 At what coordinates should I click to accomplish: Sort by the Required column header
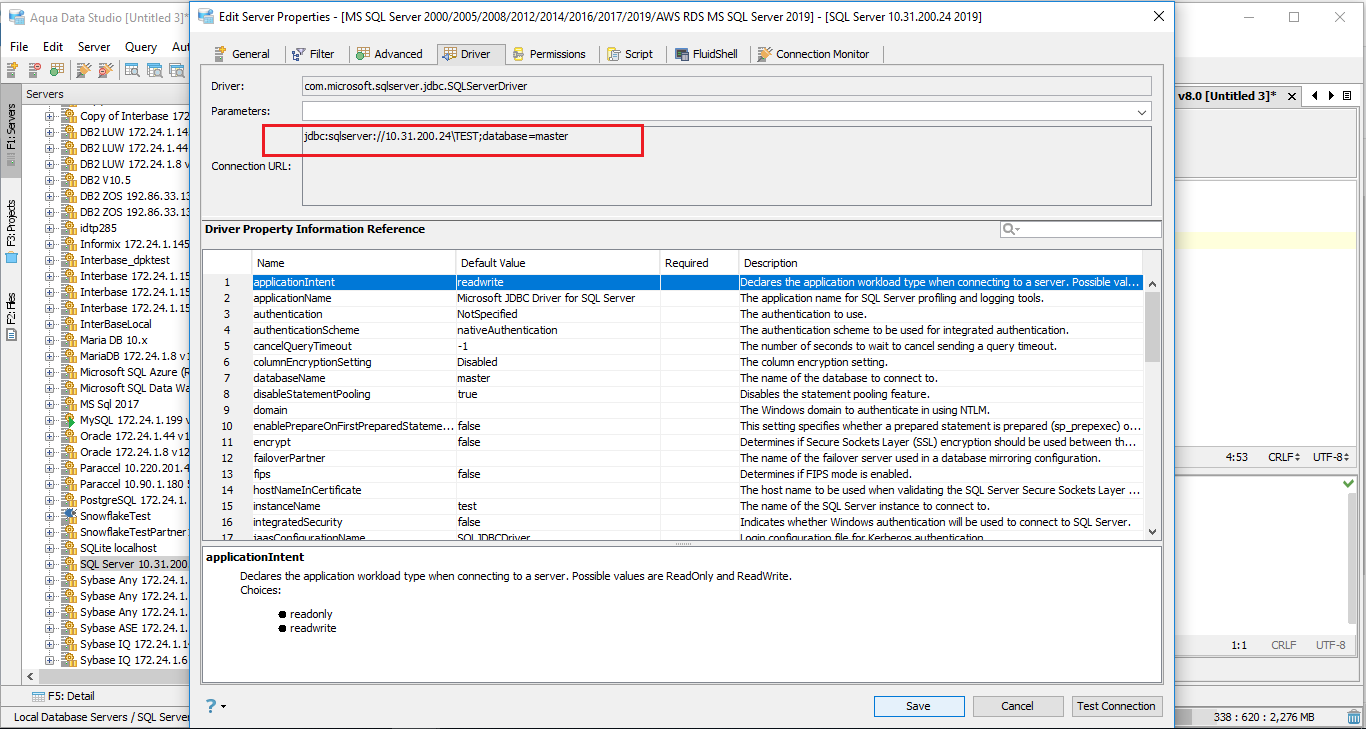click(x=700, y=263)
